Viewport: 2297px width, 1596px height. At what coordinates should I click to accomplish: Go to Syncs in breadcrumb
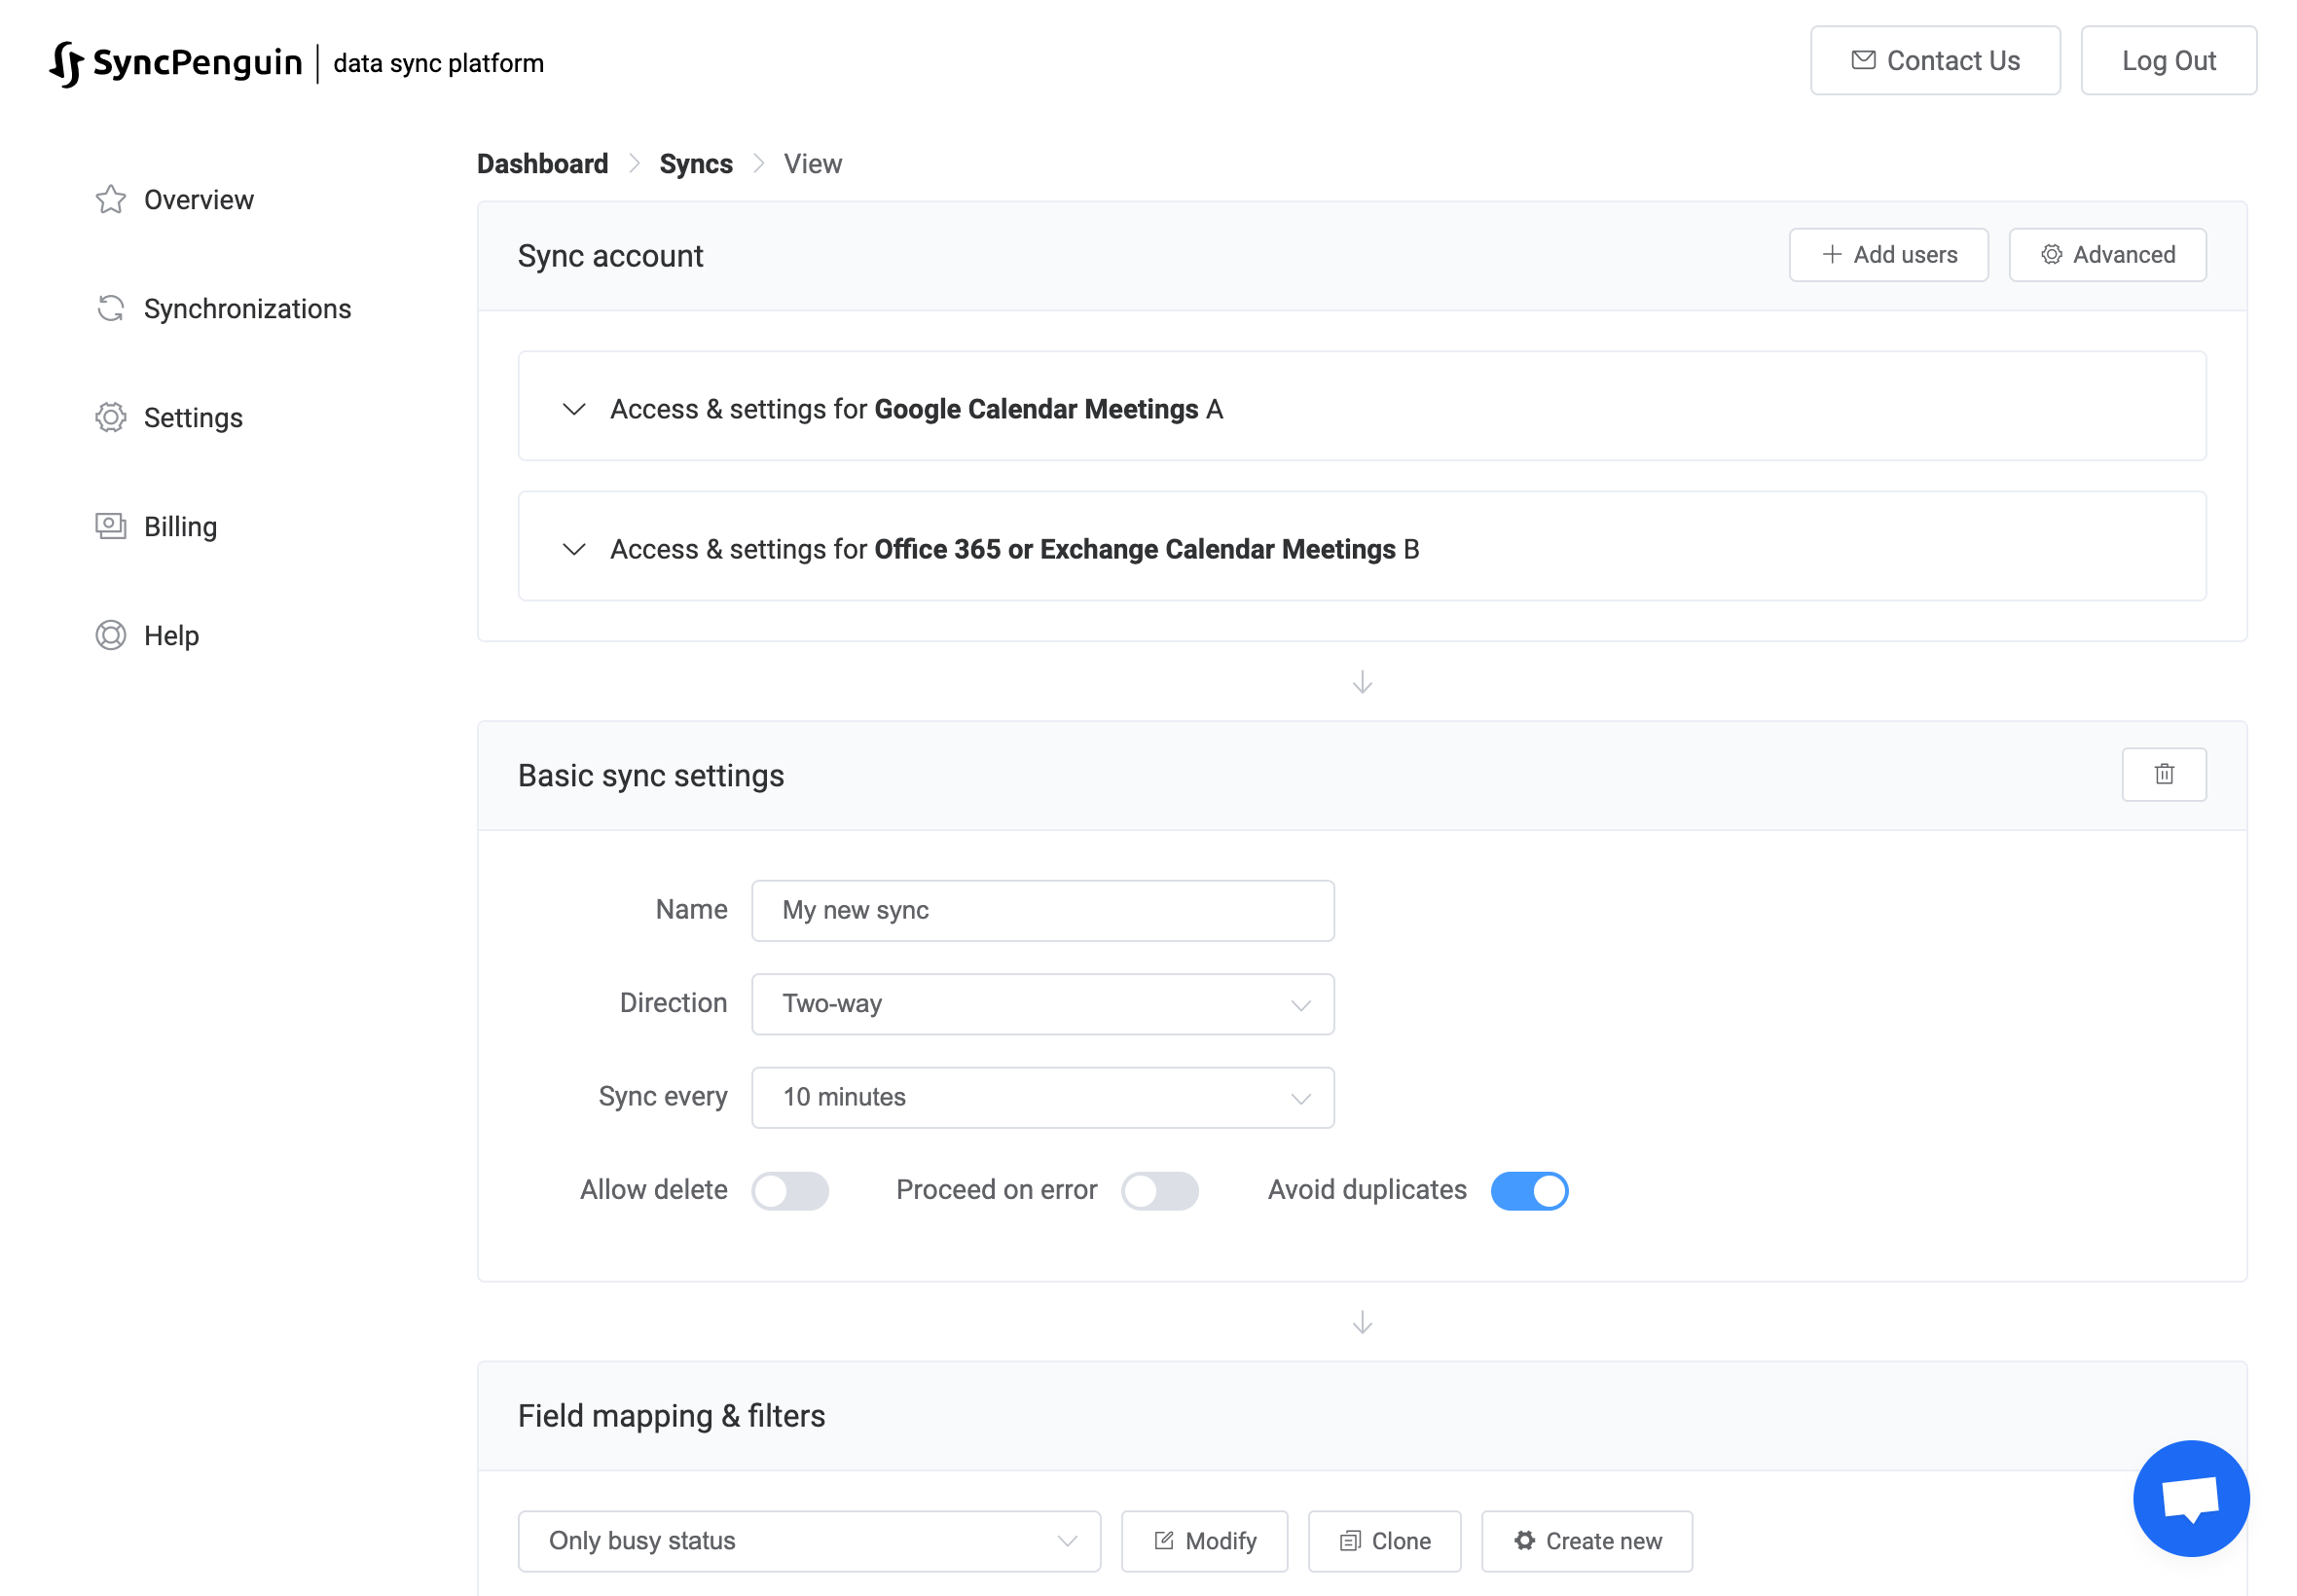695,164
